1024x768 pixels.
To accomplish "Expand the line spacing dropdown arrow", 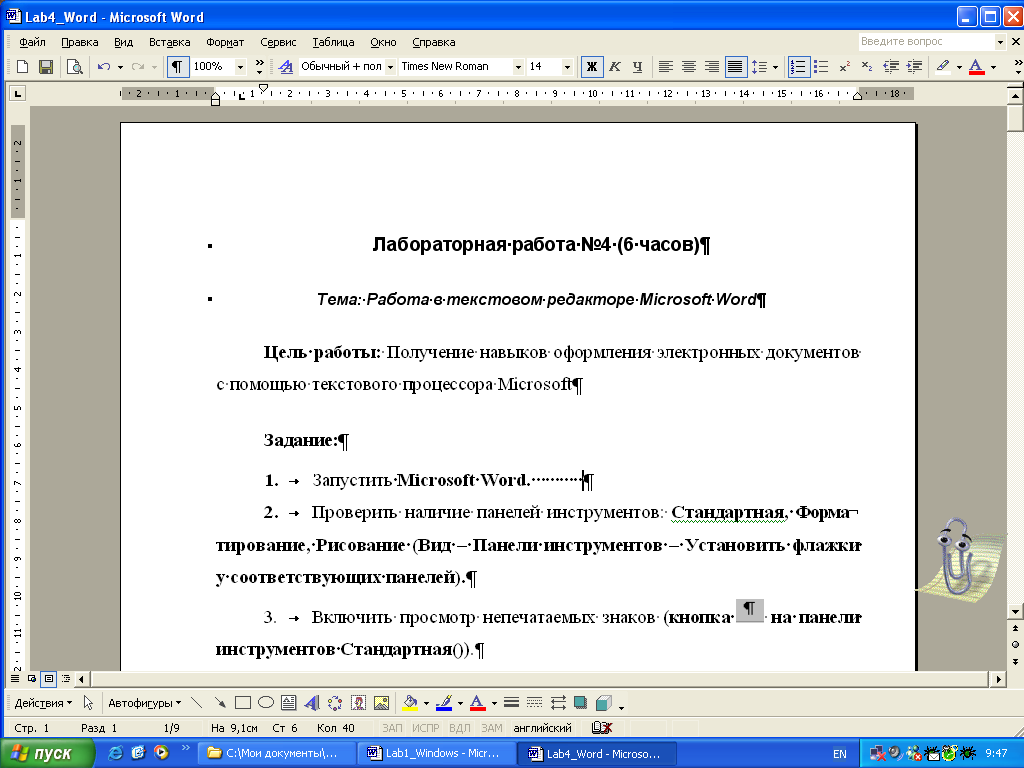I will click(775, 67).
